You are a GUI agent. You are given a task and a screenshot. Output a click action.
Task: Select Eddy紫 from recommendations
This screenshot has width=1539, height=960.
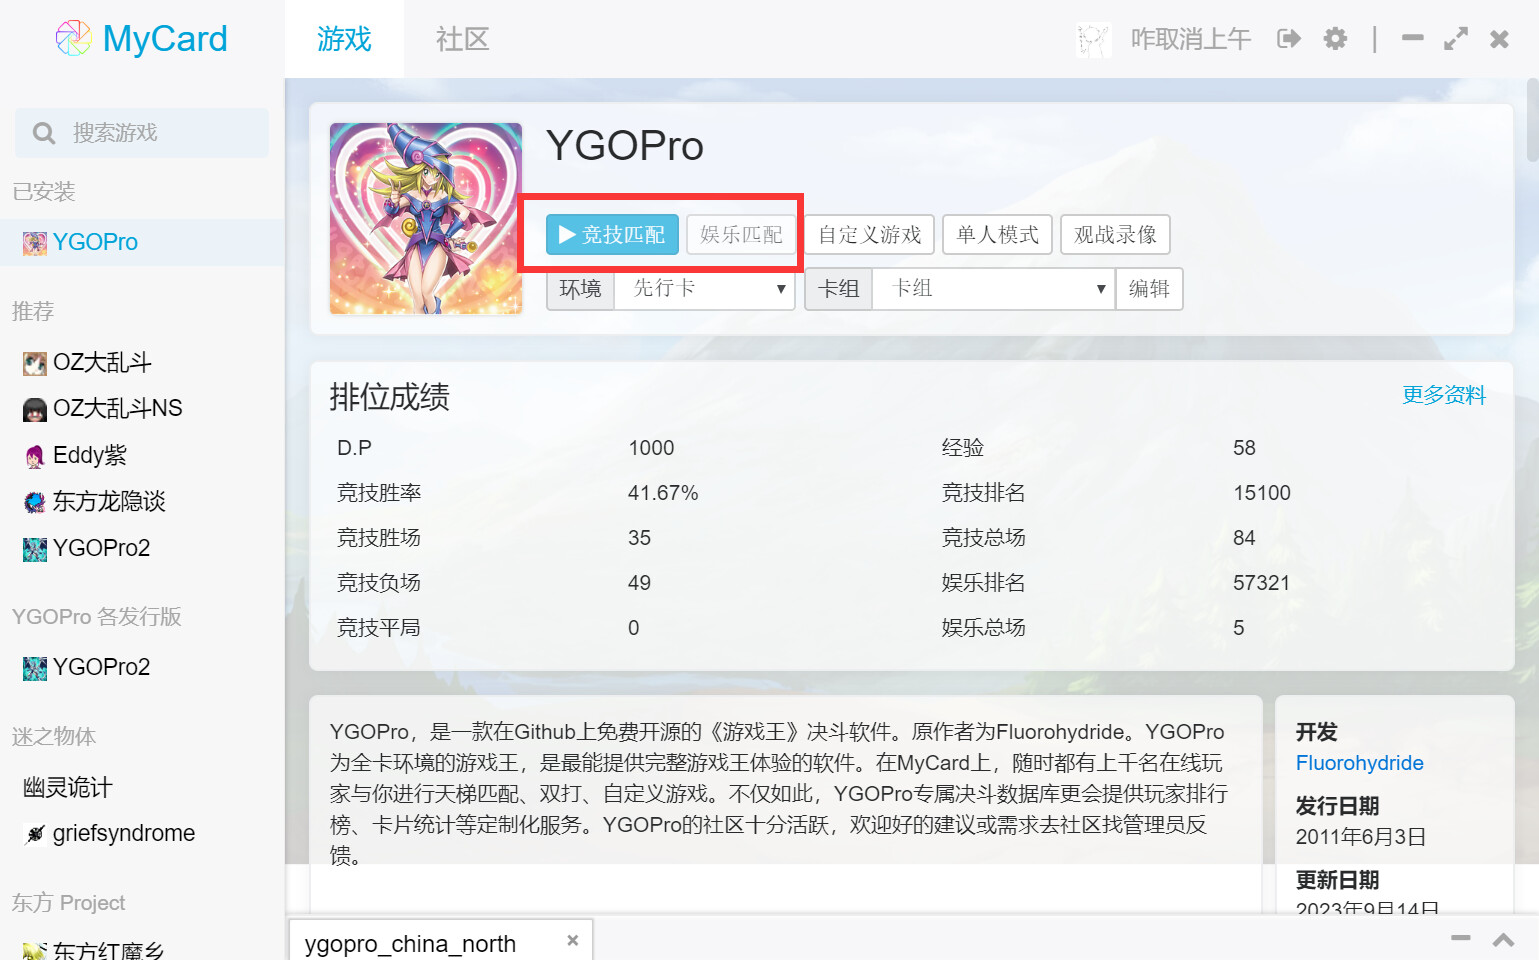[x=90, y=455]
